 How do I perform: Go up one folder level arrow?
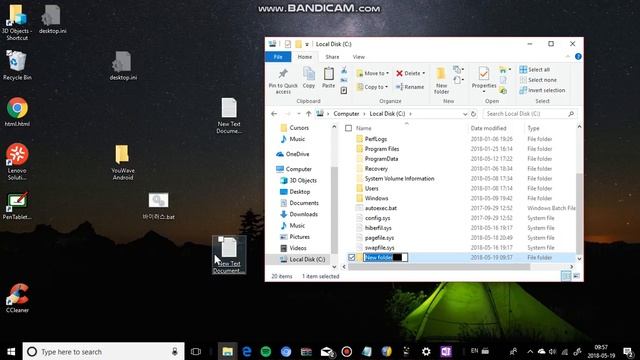click(x=309, y=114)
